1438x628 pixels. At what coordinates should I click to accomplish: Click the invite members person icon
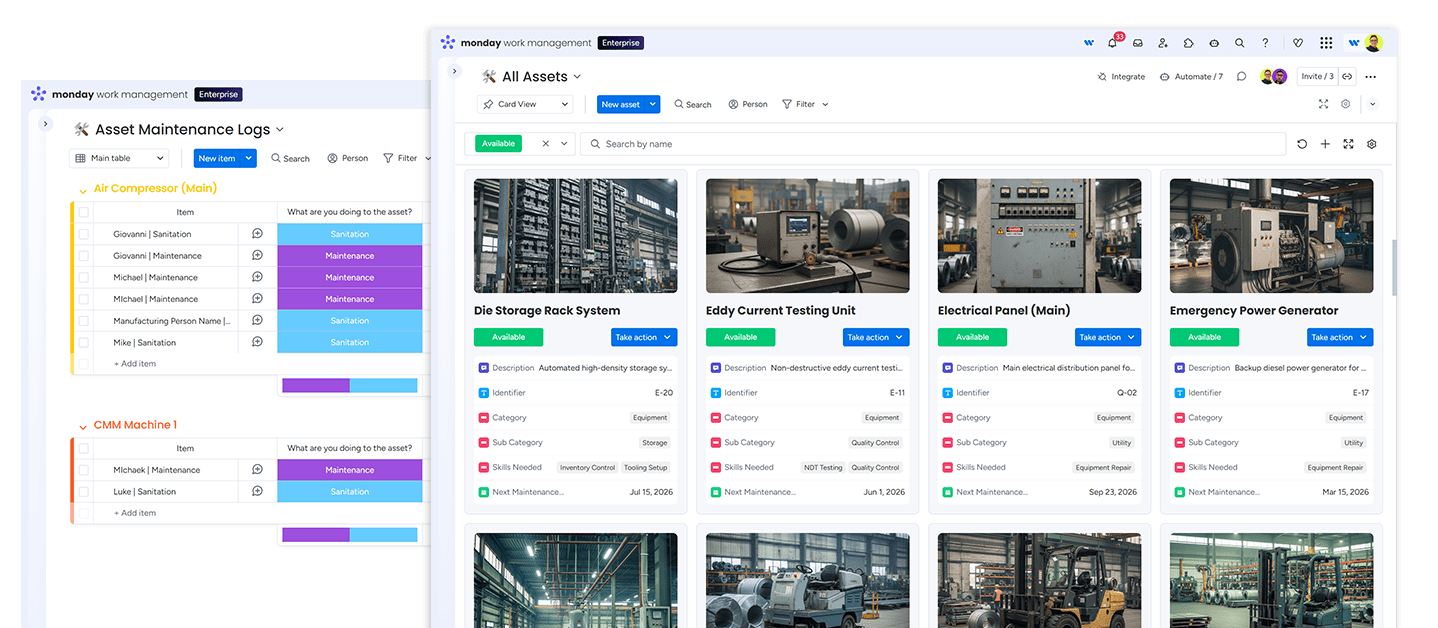(x=1163, y=43)
